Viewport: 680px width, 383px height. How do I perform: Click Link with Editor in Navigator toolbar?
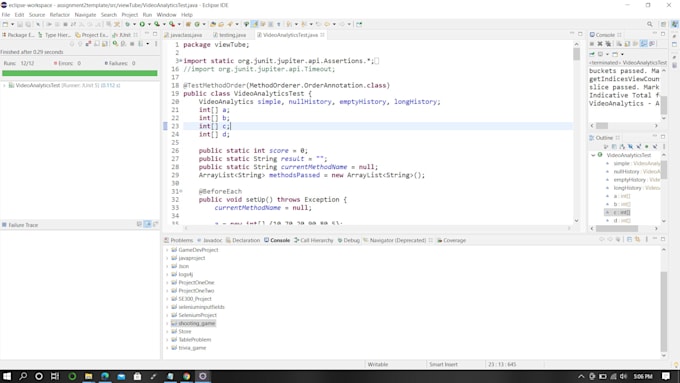[x=638, y=239]
